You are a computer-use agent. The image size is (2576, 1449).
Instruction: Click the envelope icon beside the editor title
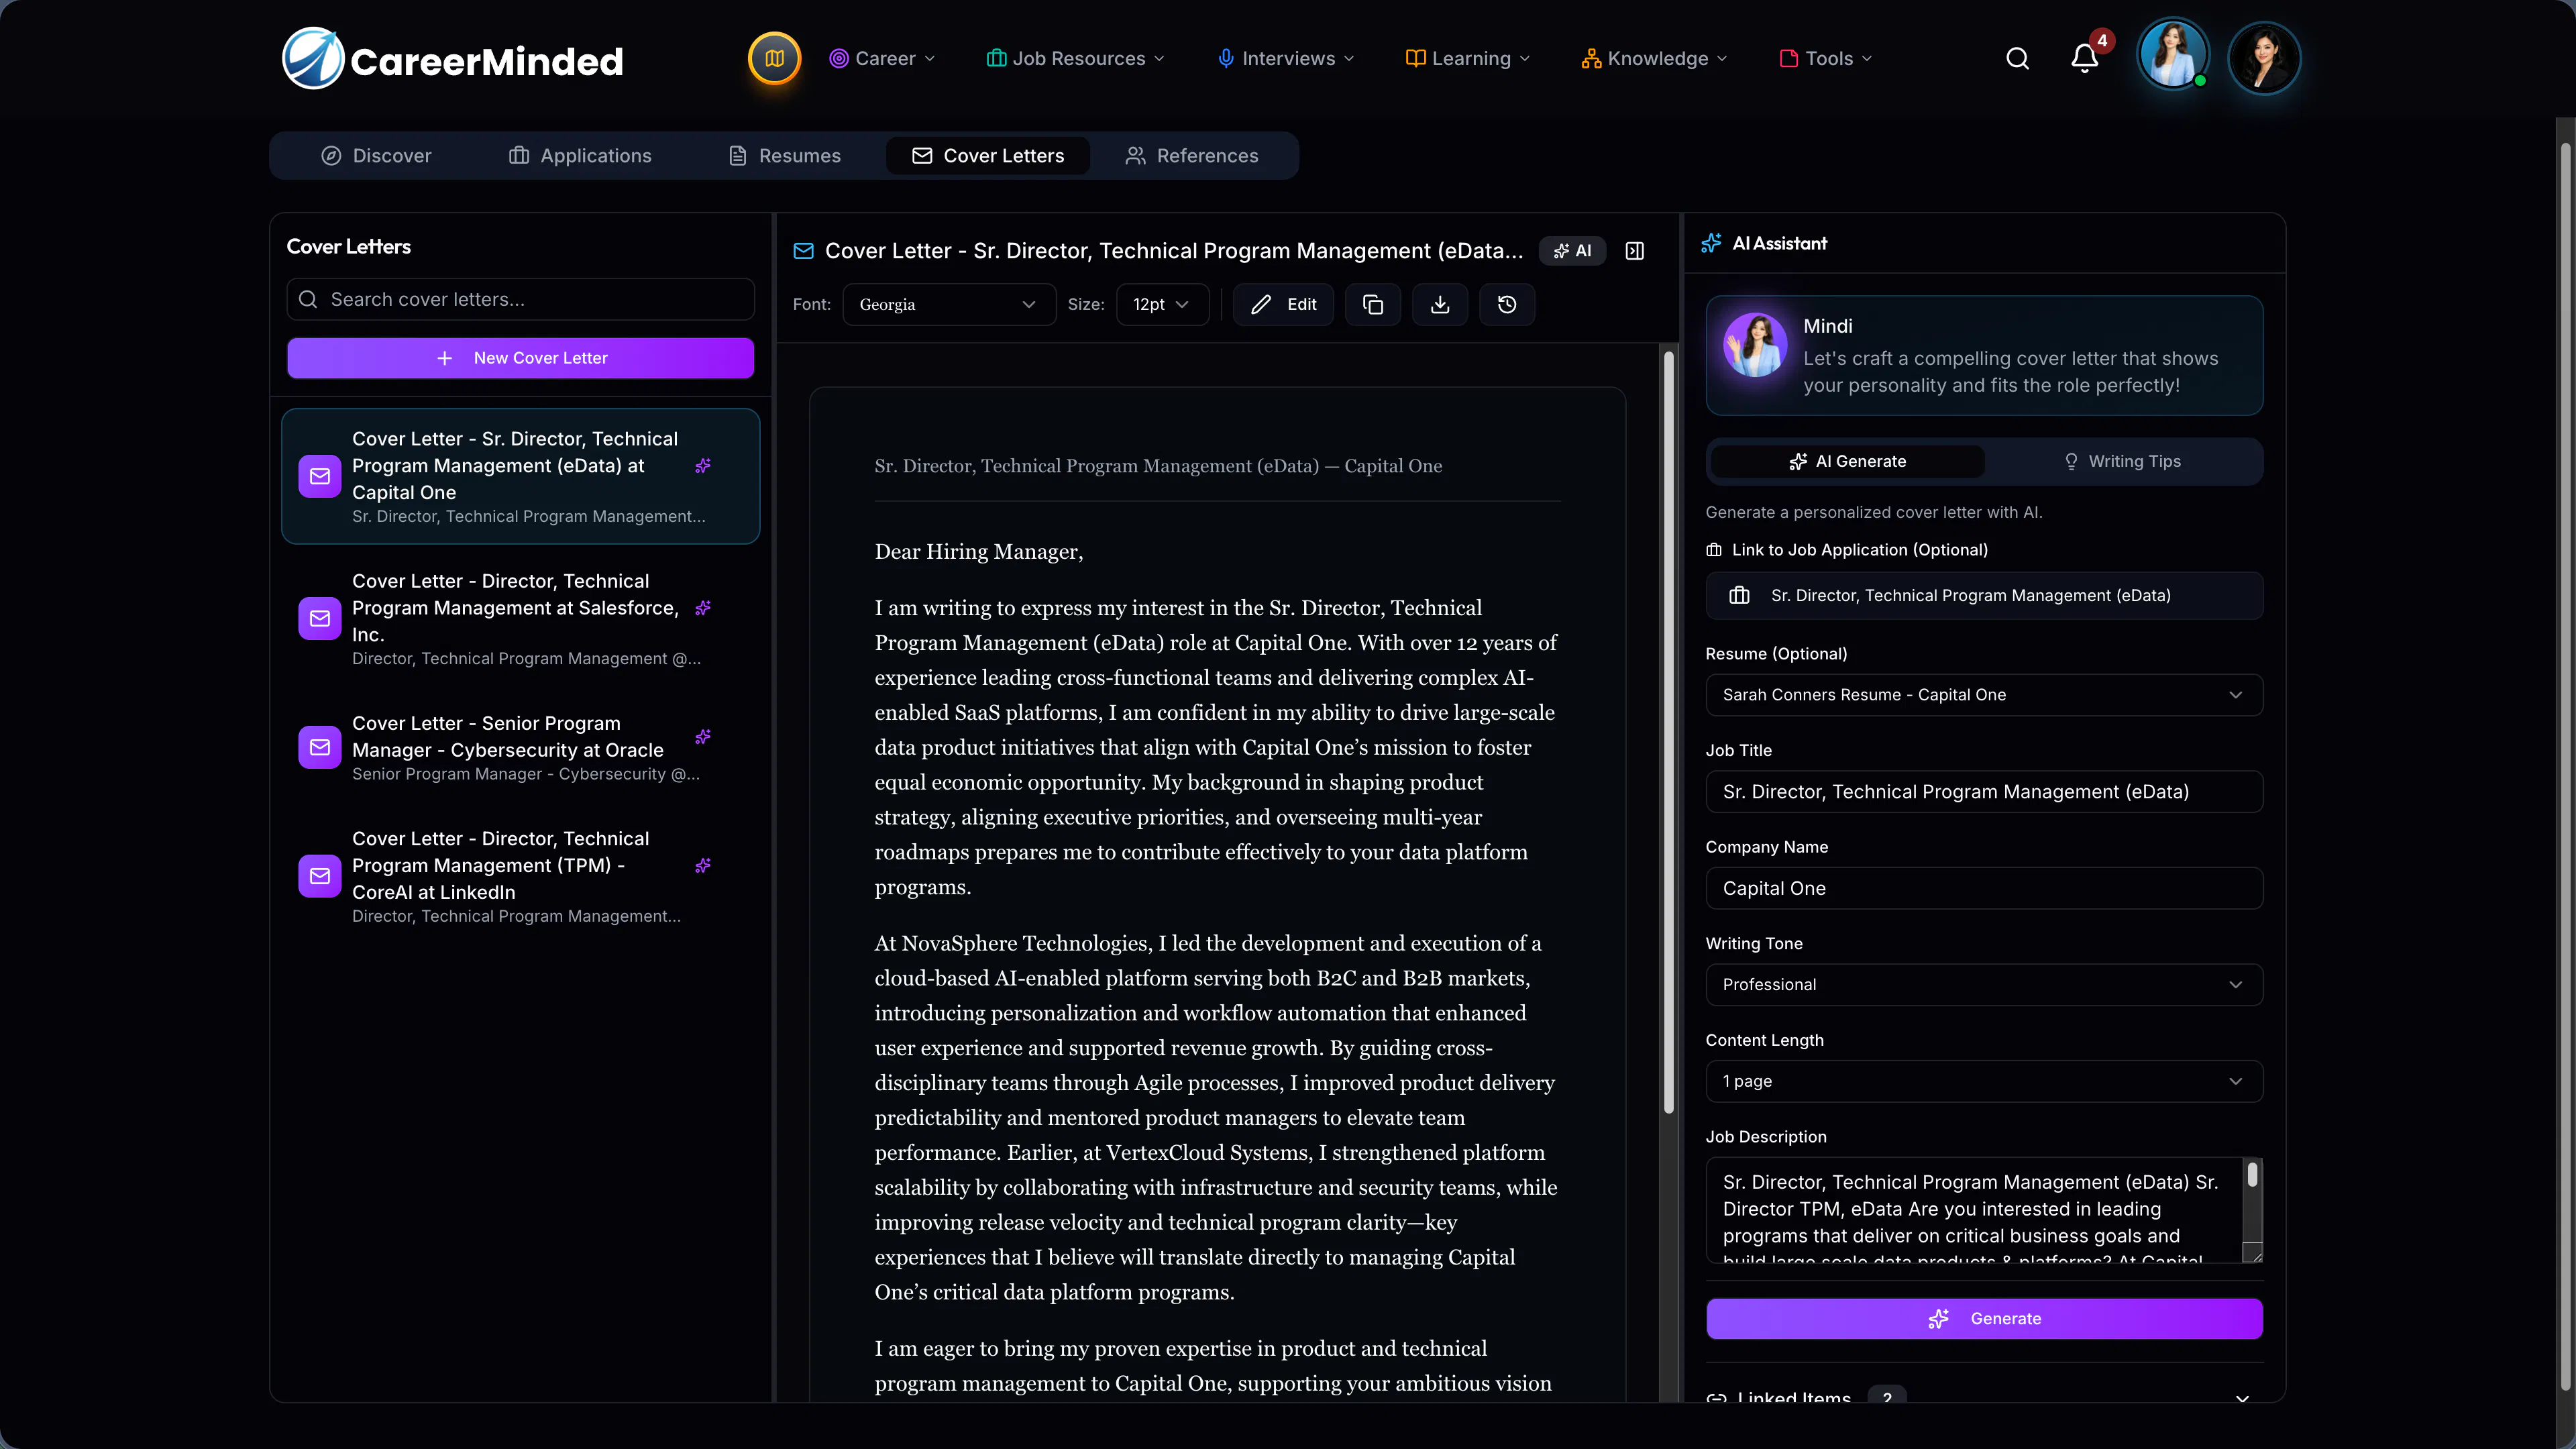[803, 251]
